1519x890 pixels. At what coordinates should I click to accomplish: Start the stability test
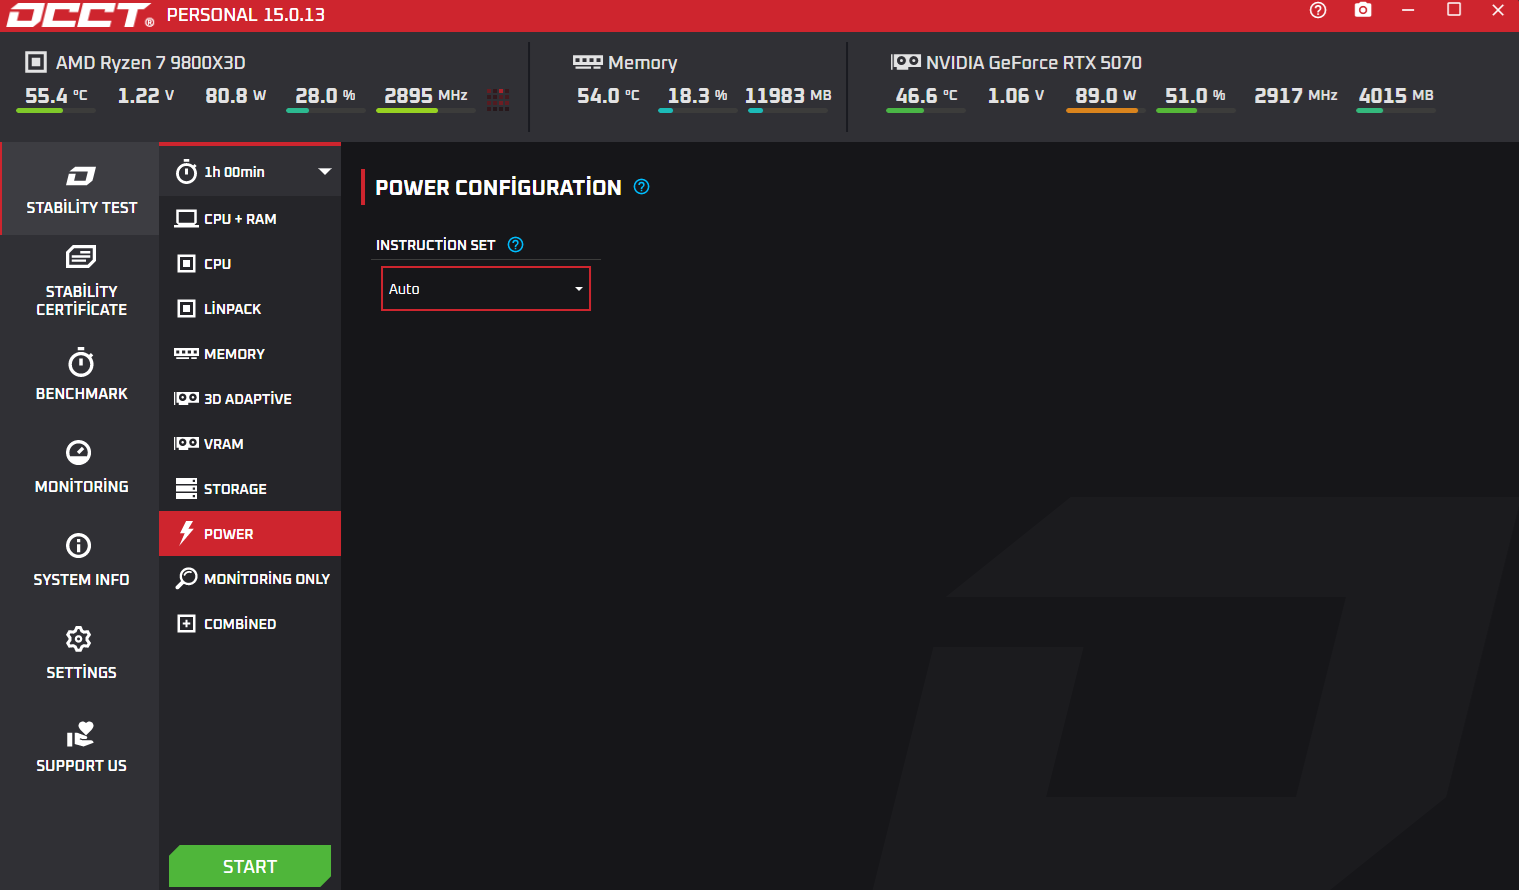[250, 866]
